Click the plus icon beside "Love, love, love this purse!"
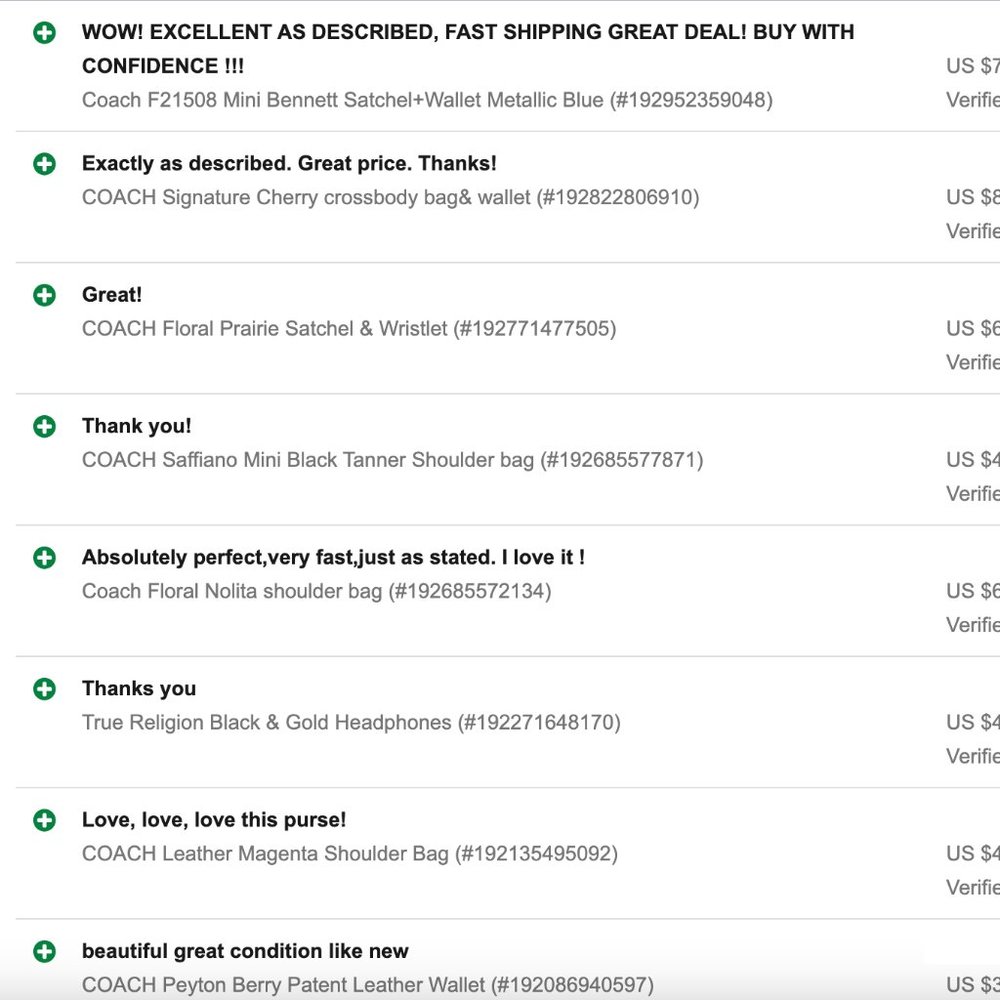This screenshot has width=1000, height=1000. 44,821
